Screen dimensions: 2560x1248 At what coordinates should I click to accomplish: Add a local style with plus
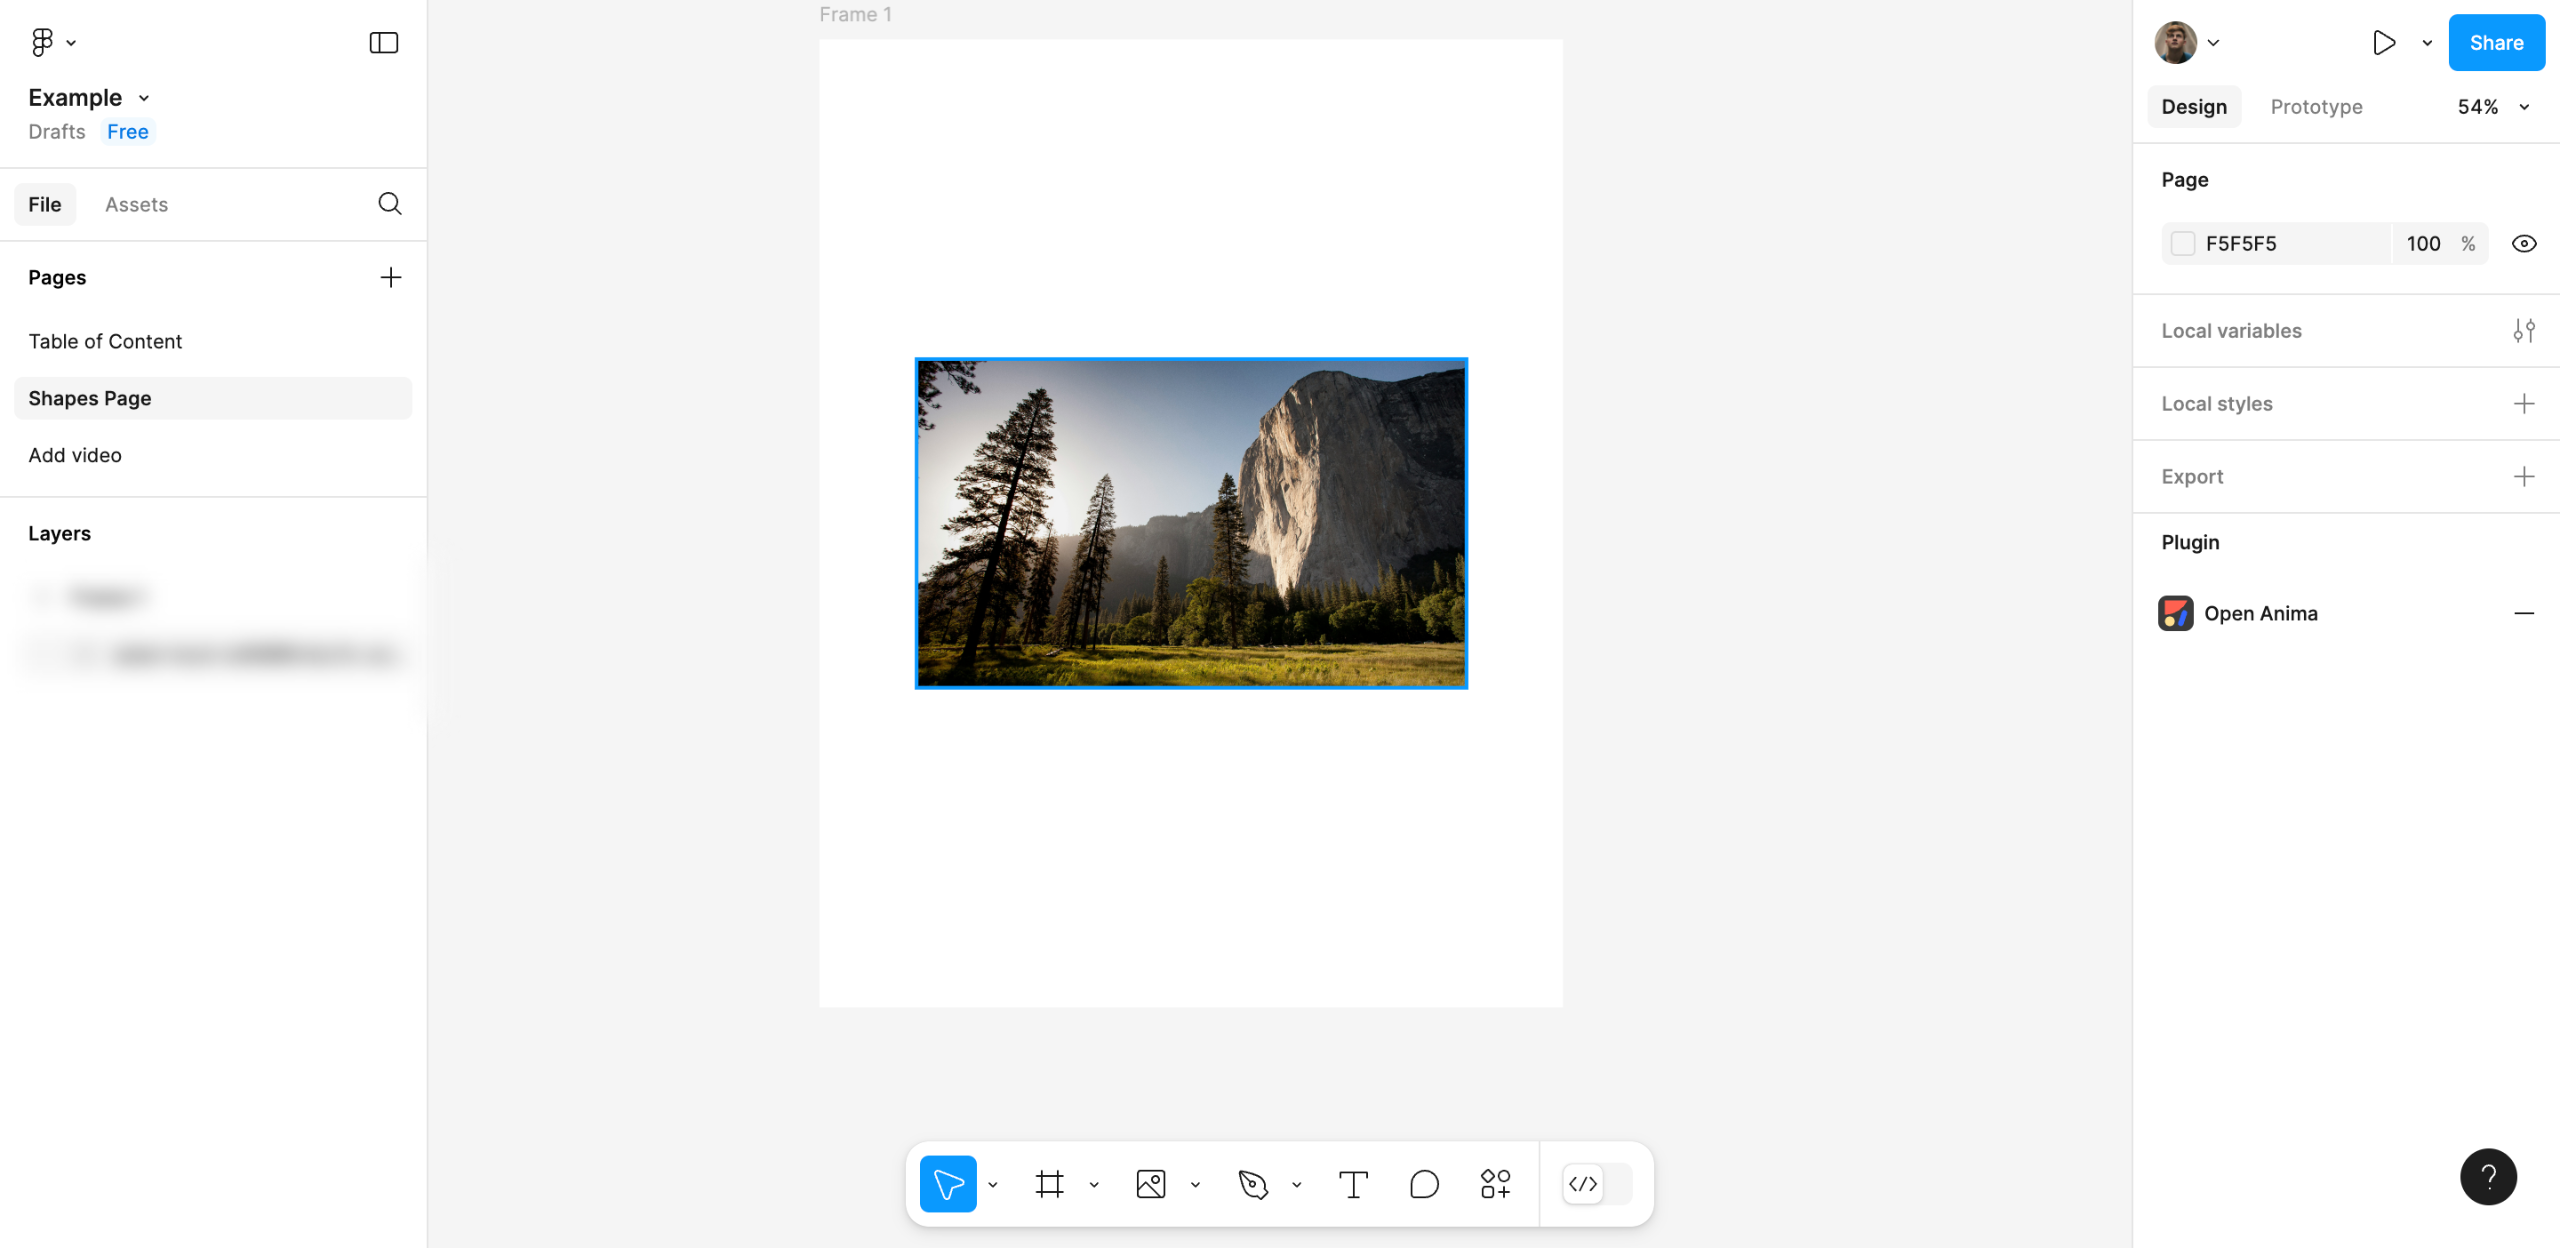click(2524, 404)
